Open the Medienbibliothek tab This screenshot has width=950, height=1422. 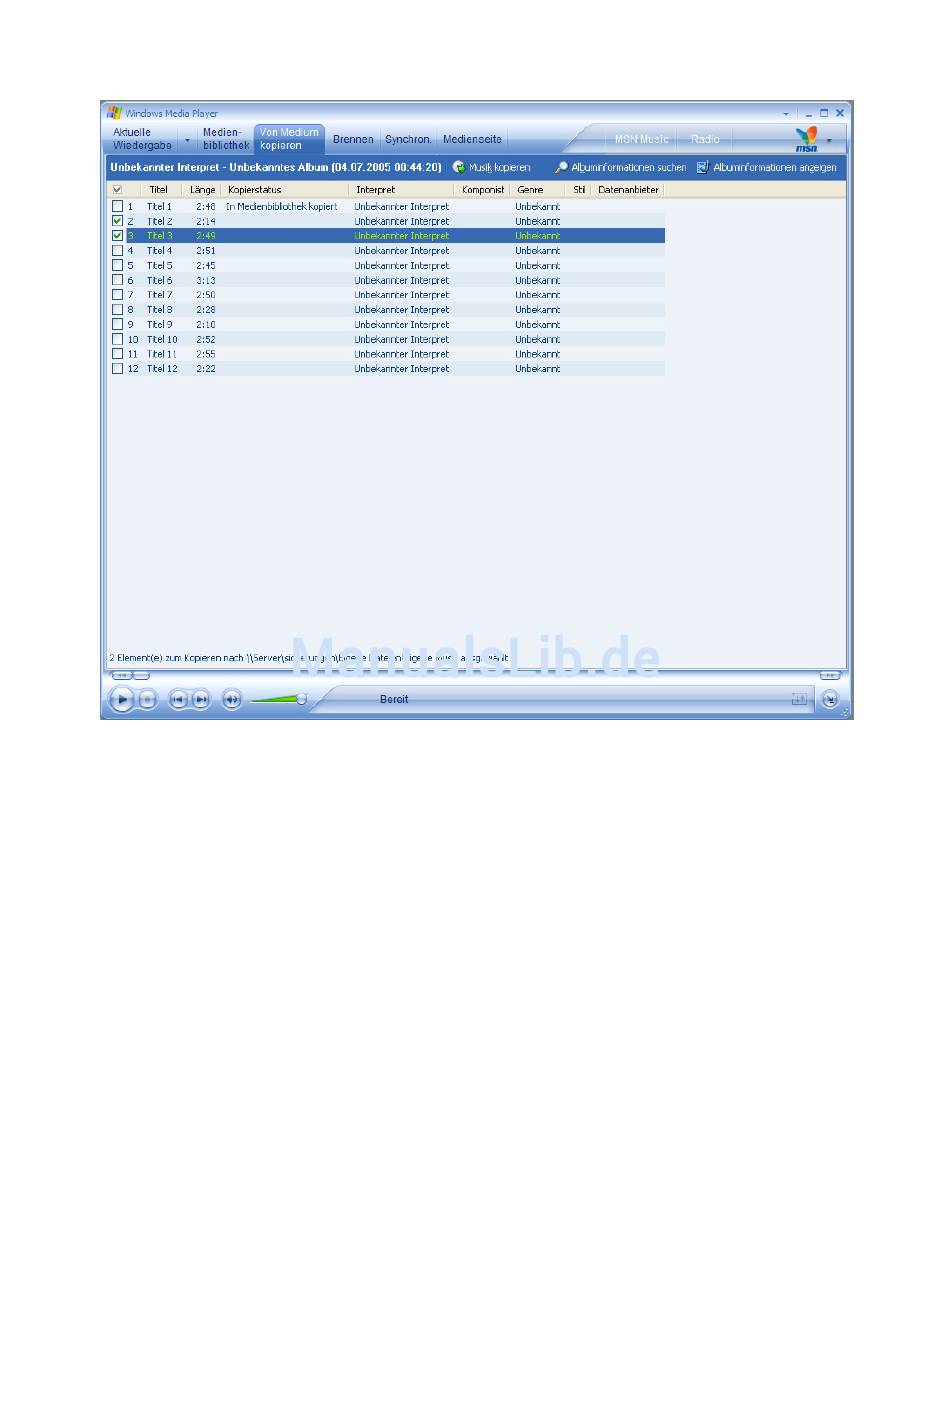click(x=225, y=139)
